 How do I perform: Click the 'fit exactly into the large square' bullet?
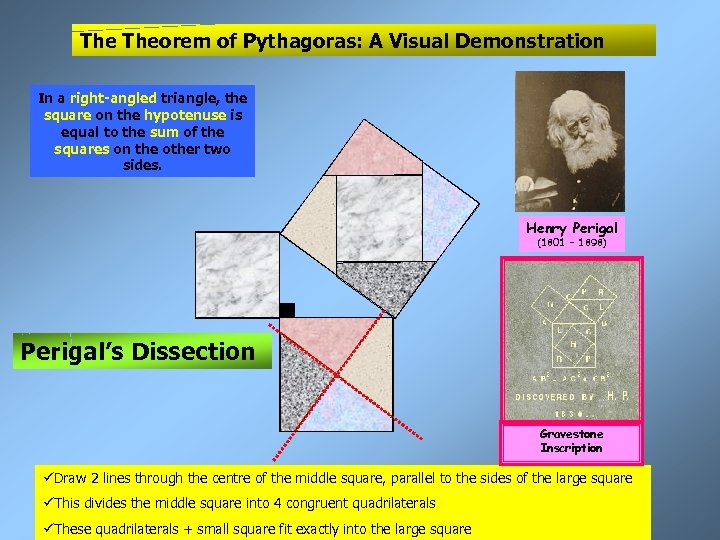tap(258, 529)
